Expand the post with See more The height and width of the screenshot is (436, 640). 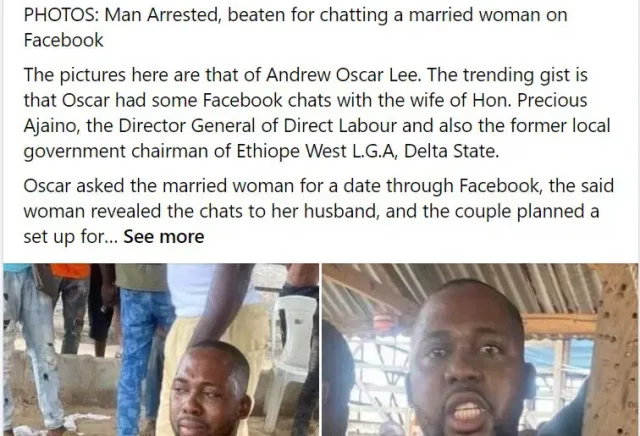(164, 237)
